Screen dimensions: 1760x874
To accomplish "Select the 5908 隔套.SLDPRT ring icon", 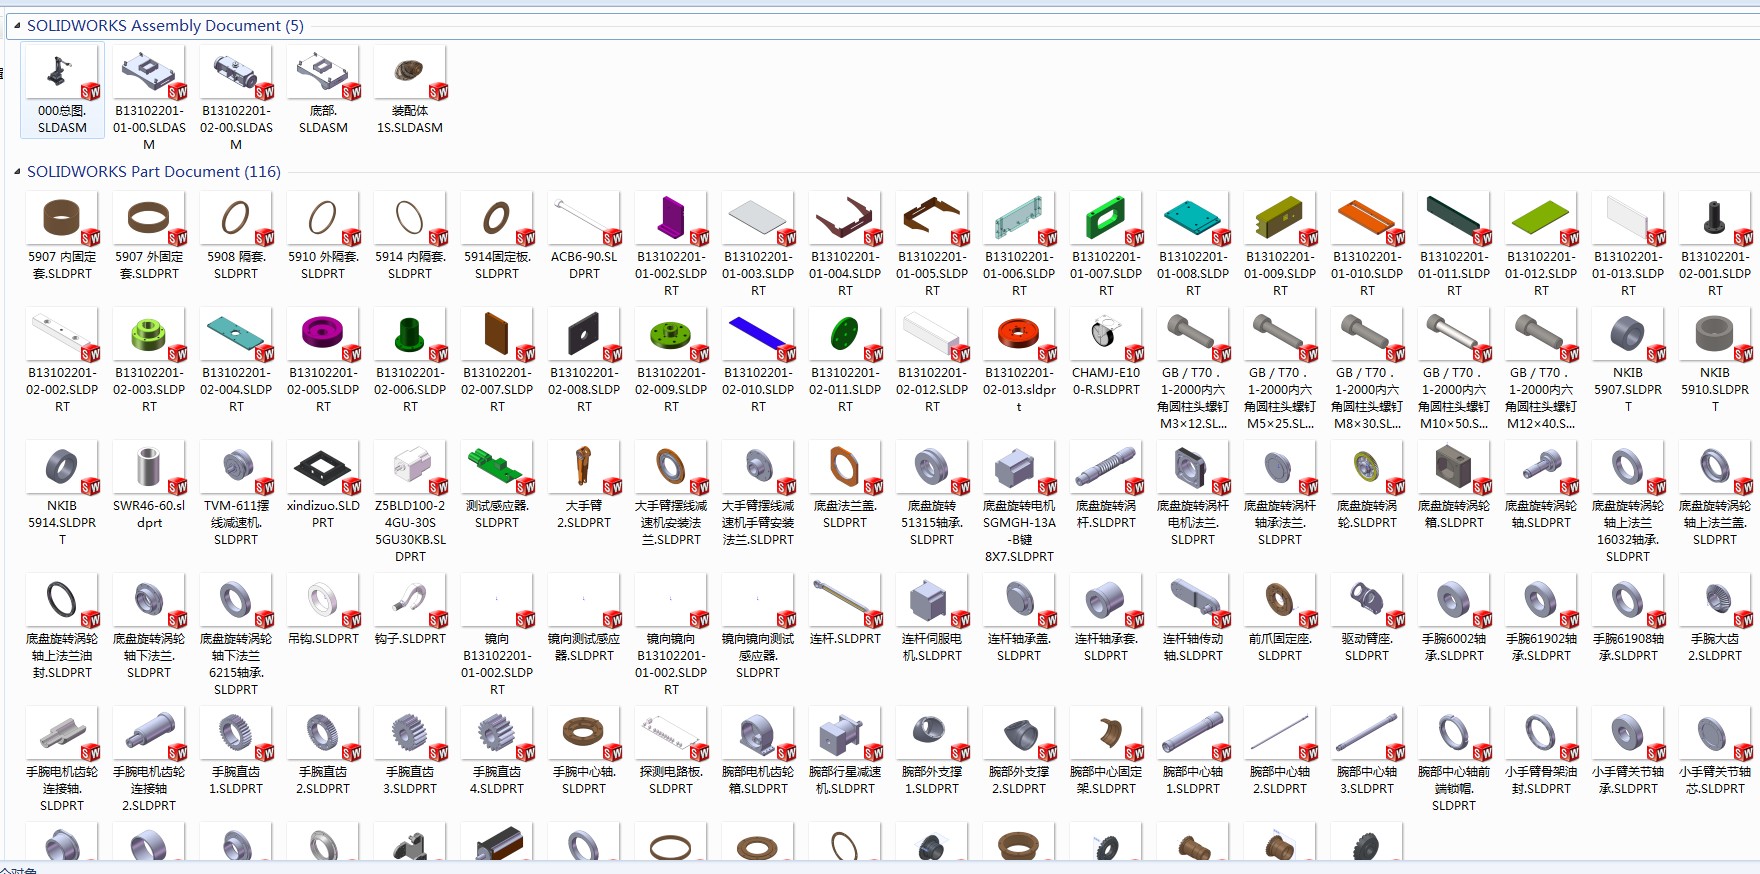I will 236,218.
